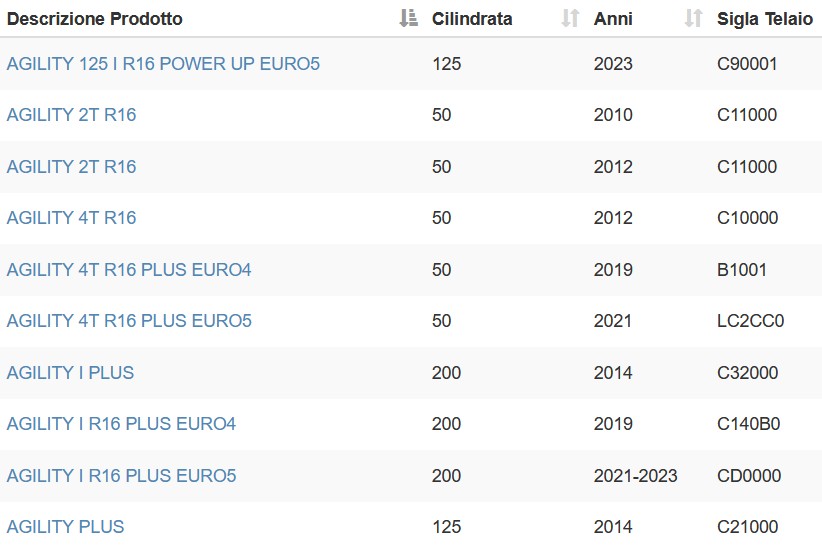Screen dimensions: 822x547
Task: Select the frame code cell C90001
Action: 747,63
